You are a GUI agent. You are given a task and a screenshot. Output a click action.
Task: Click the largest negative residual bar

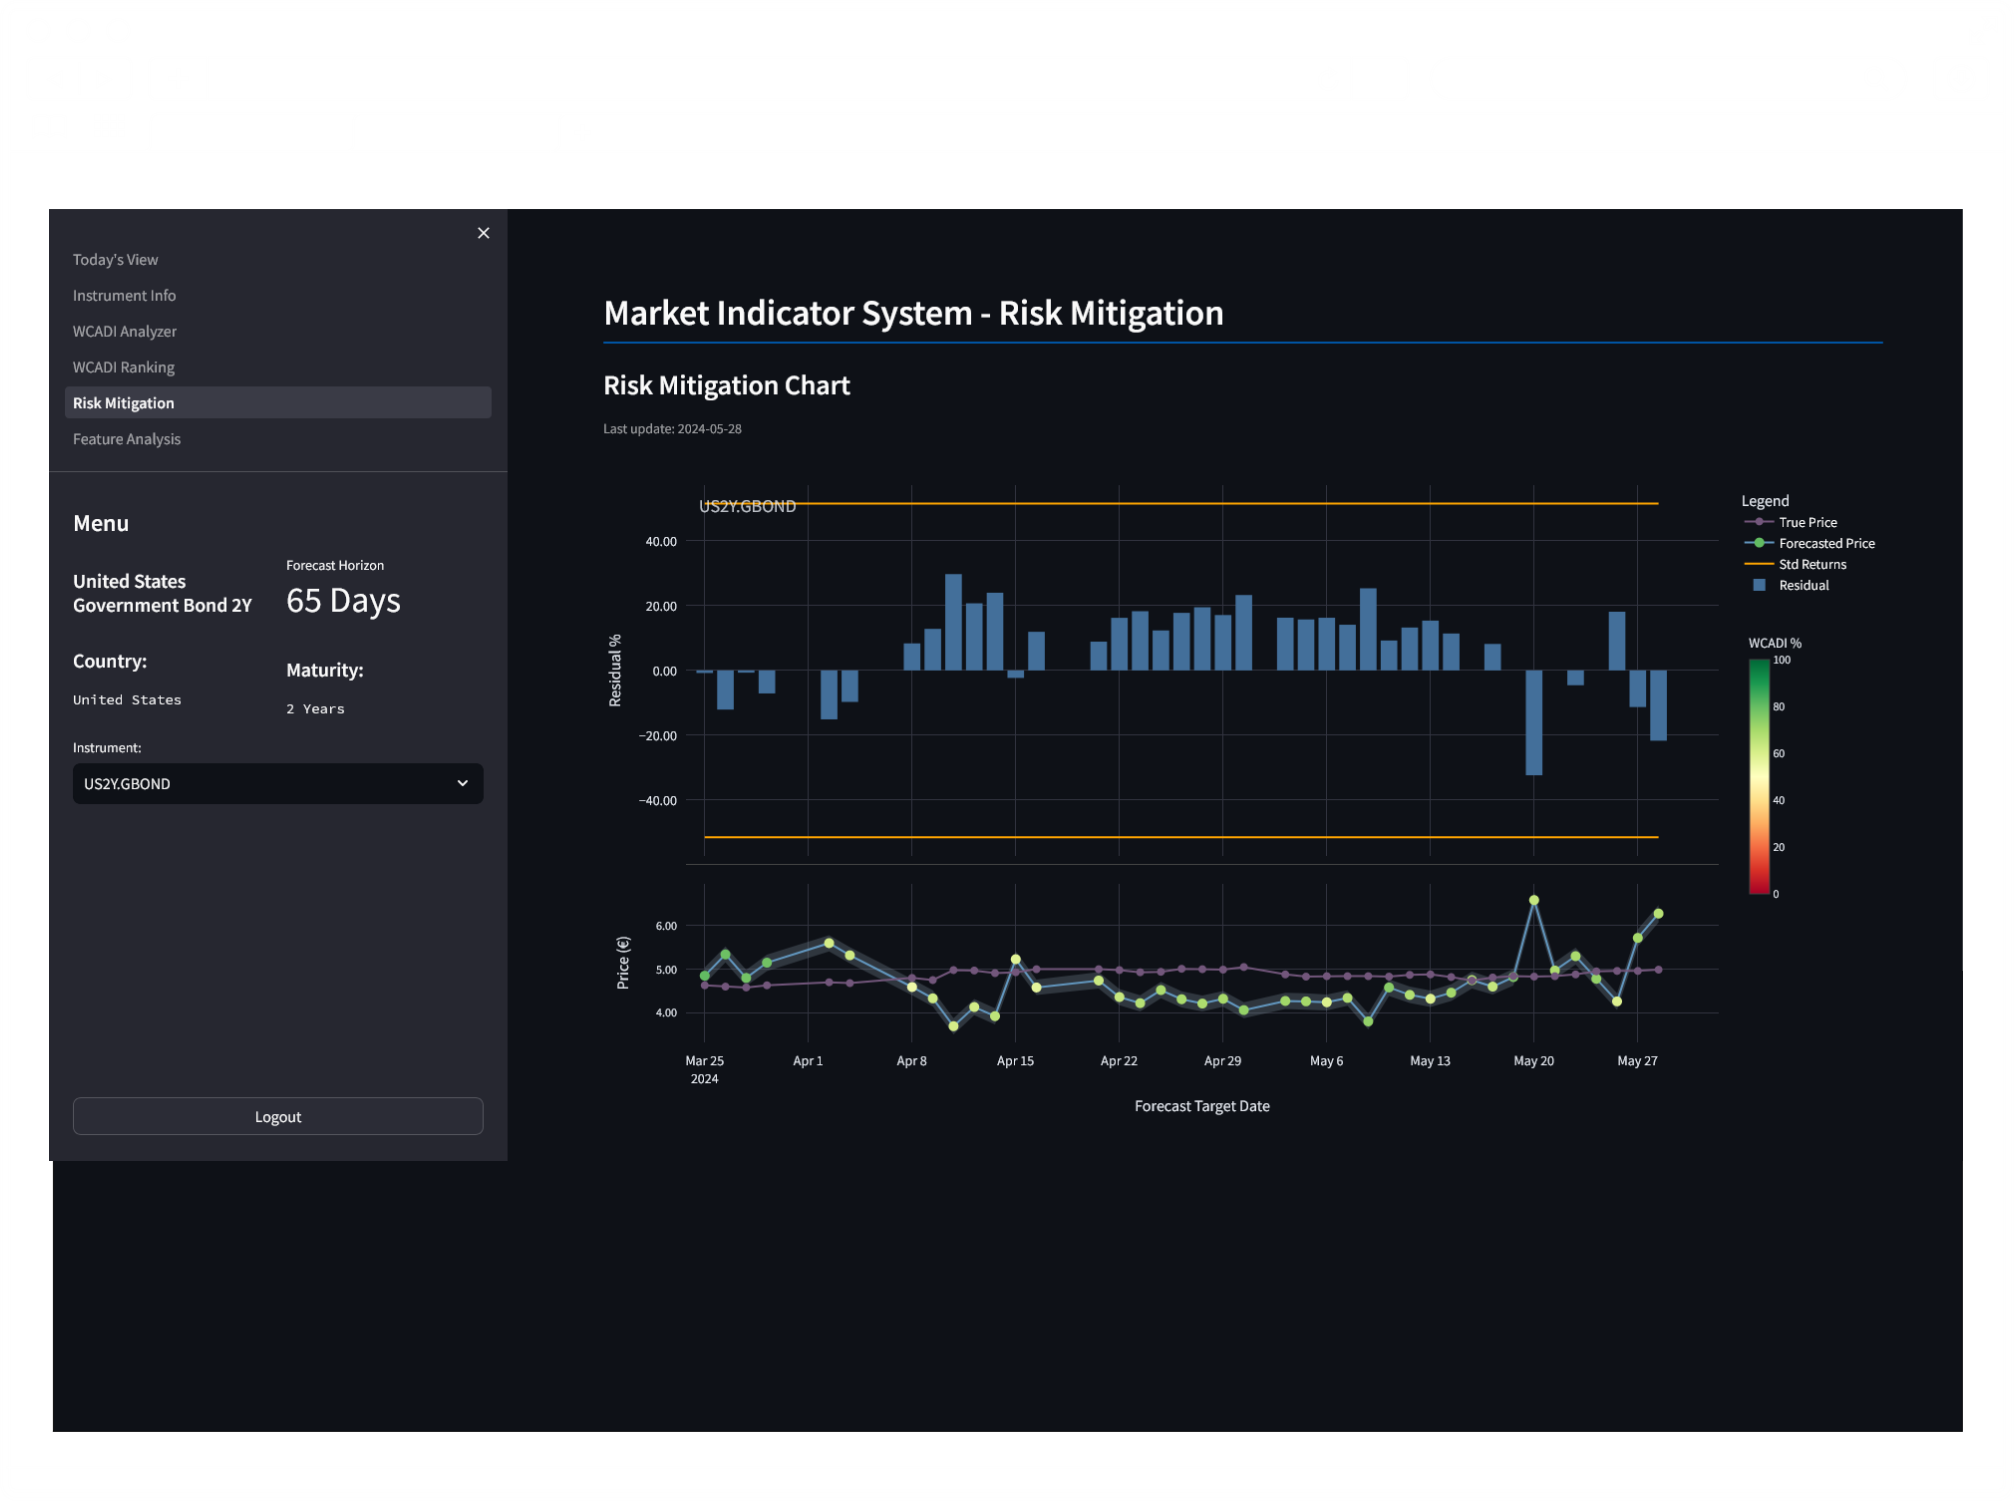1533,723
